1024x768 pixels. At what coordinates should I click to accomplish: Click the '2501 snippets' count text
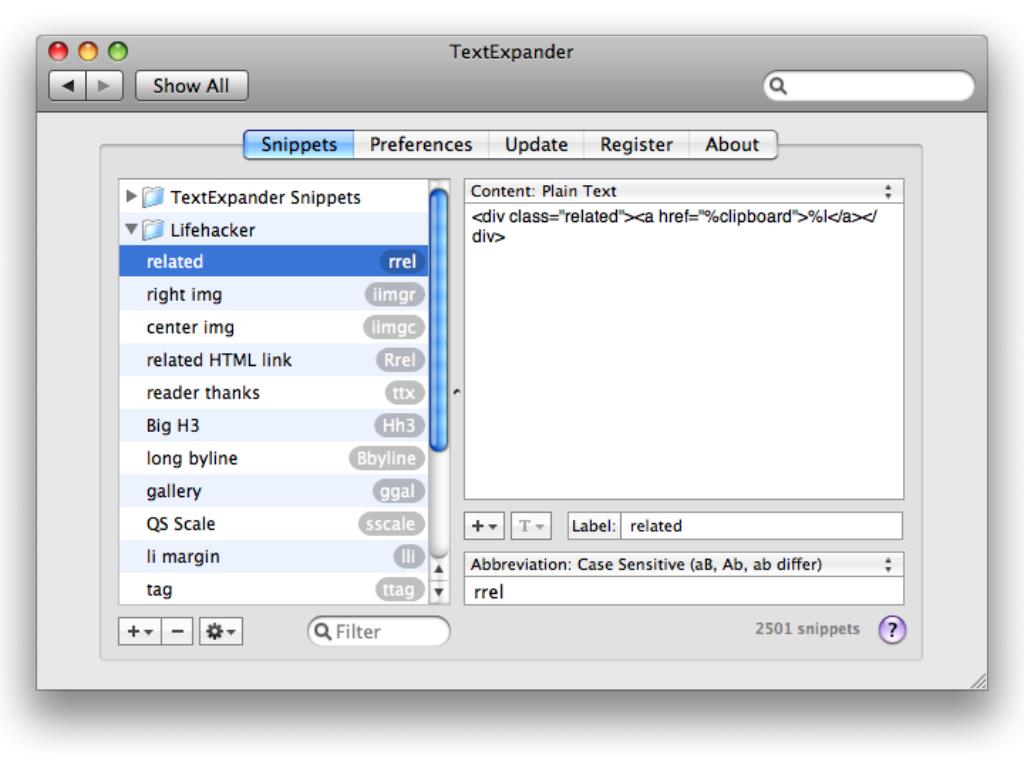[807, 629]
